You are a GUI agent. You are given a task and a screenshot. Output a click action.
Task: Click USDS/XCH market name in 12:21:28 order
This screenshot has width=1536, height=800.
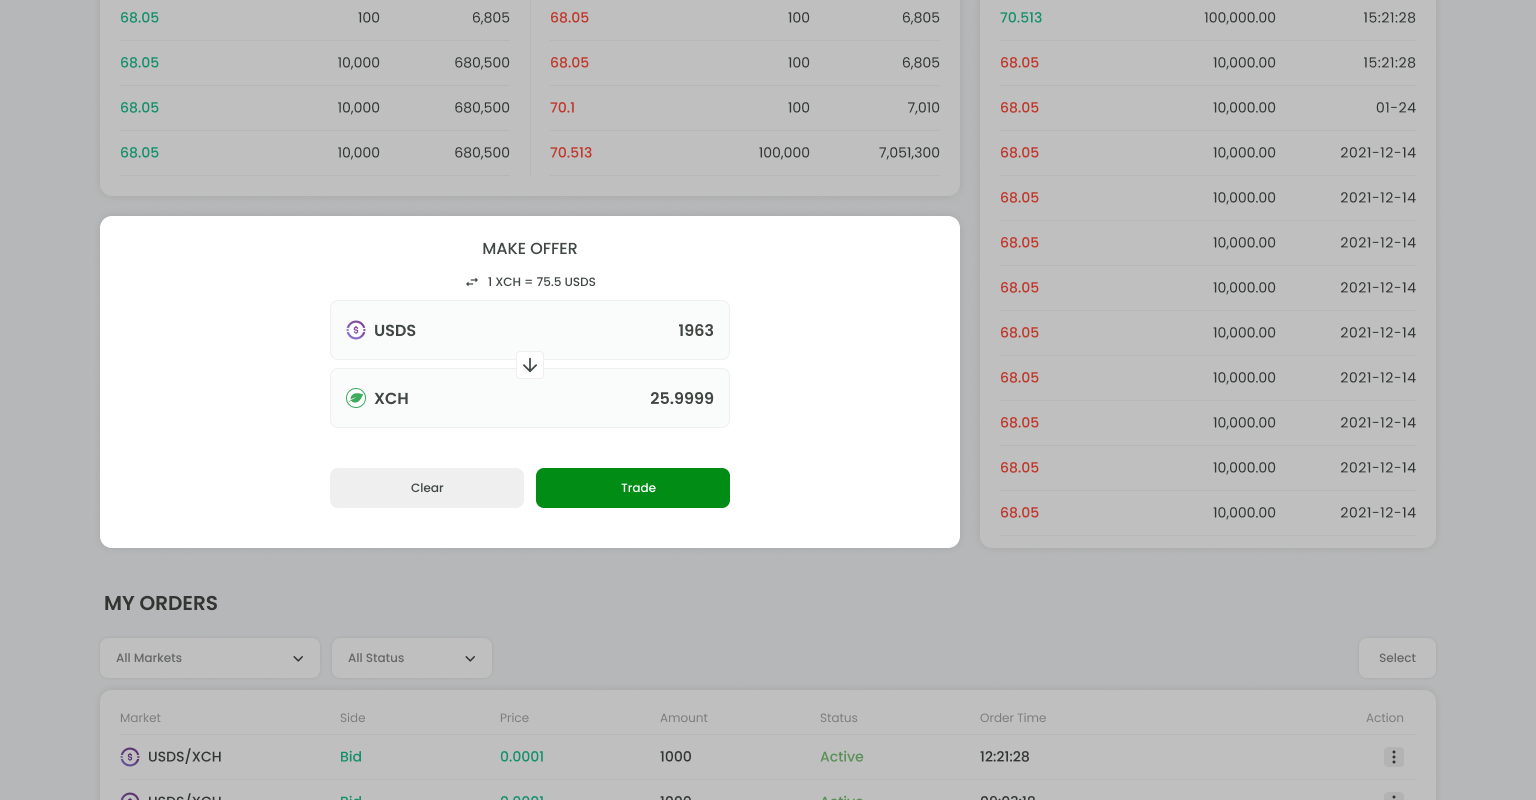tap(185, 757)
